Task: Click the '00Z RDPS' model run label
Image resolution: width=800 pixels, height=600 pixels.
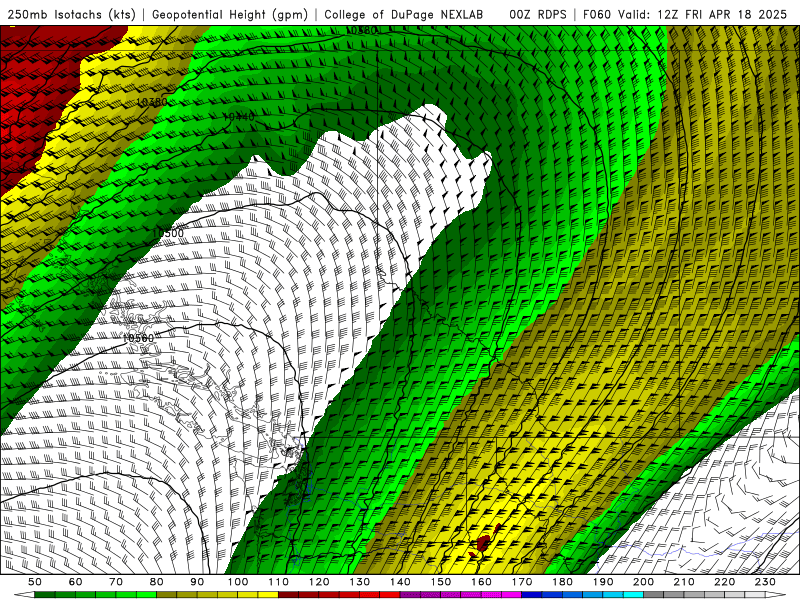Action: click(538, 15)
